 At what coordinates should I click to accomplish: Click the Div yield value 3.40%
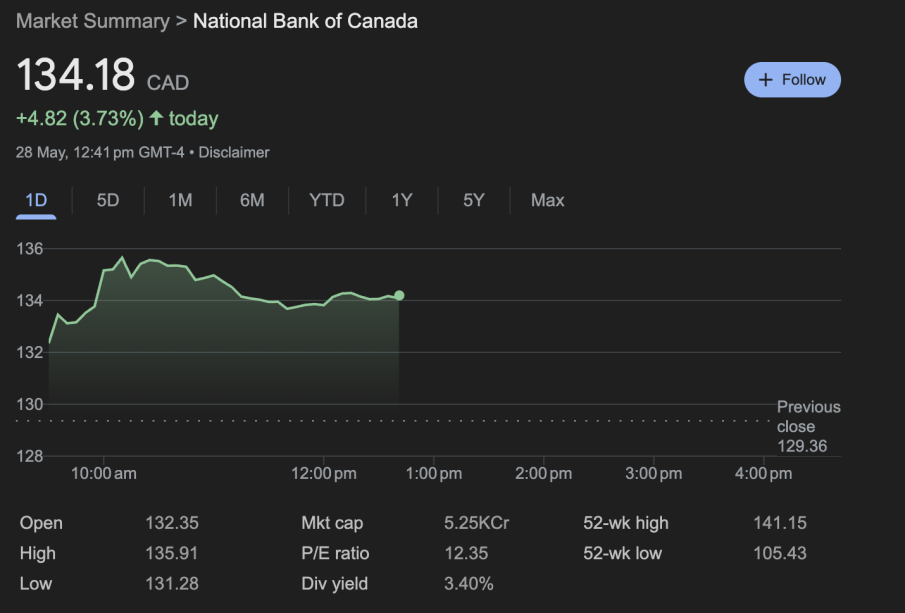click(x=469, y=584)
